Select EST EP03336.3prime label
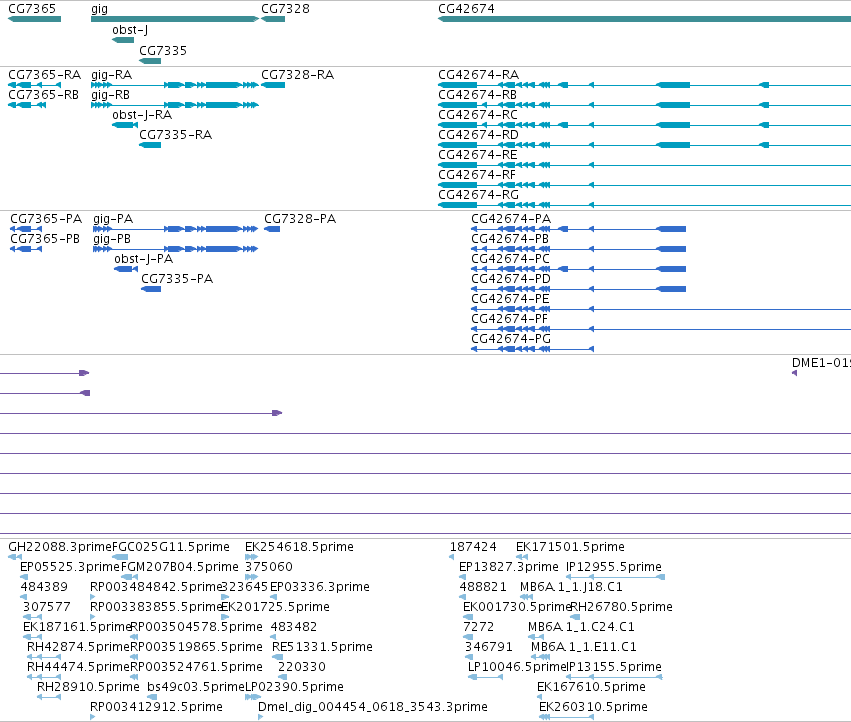 pyautogui.click(x=320, y=587)
